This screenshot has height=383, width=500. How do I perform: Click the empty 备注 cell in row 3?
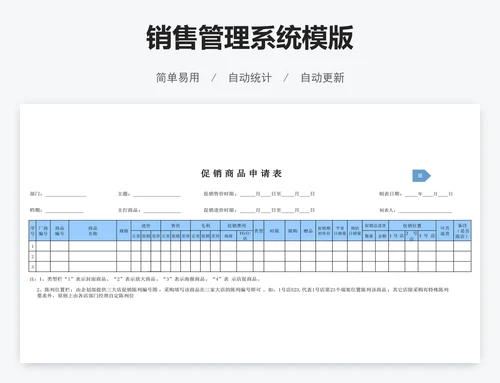point(462,267)
